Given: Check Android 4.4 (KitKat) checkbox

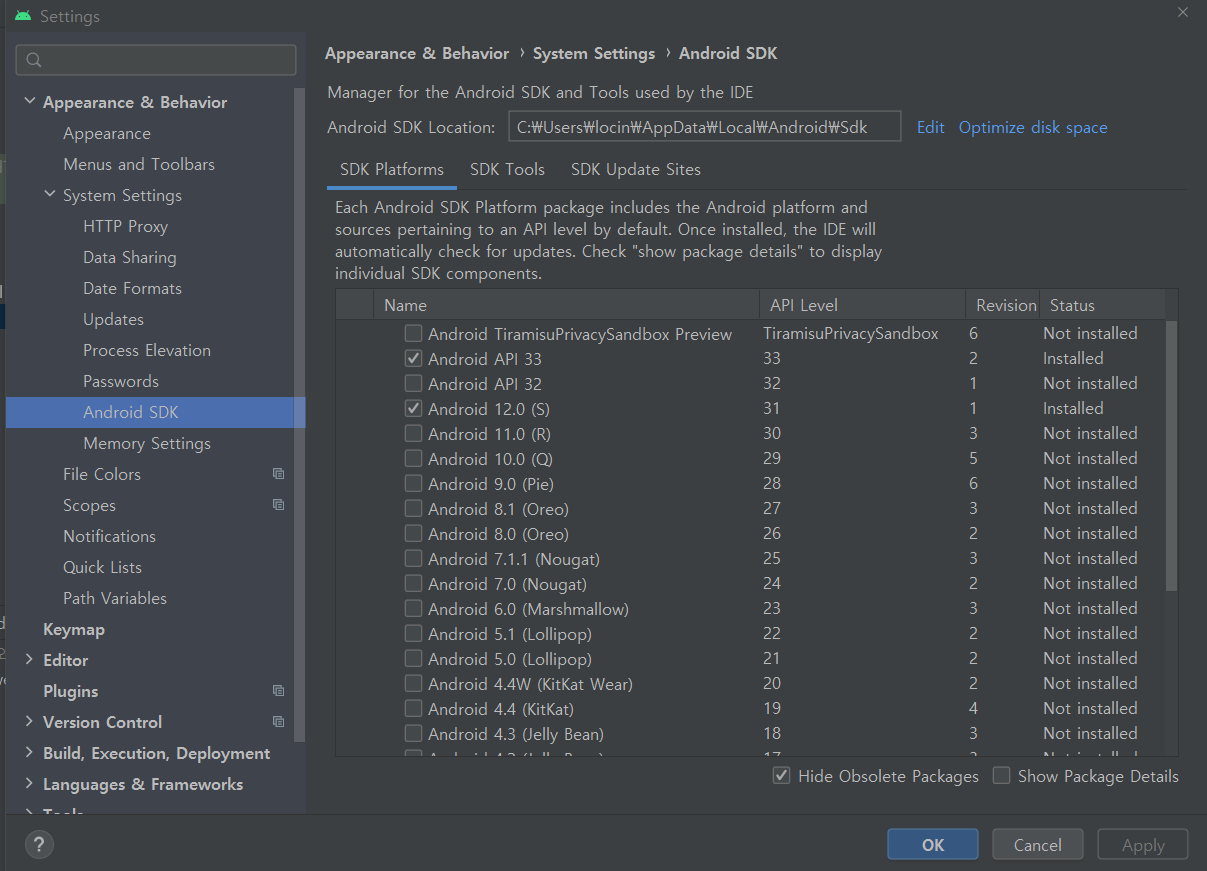Looking at the screenshot, I should (x=413, y=709).
